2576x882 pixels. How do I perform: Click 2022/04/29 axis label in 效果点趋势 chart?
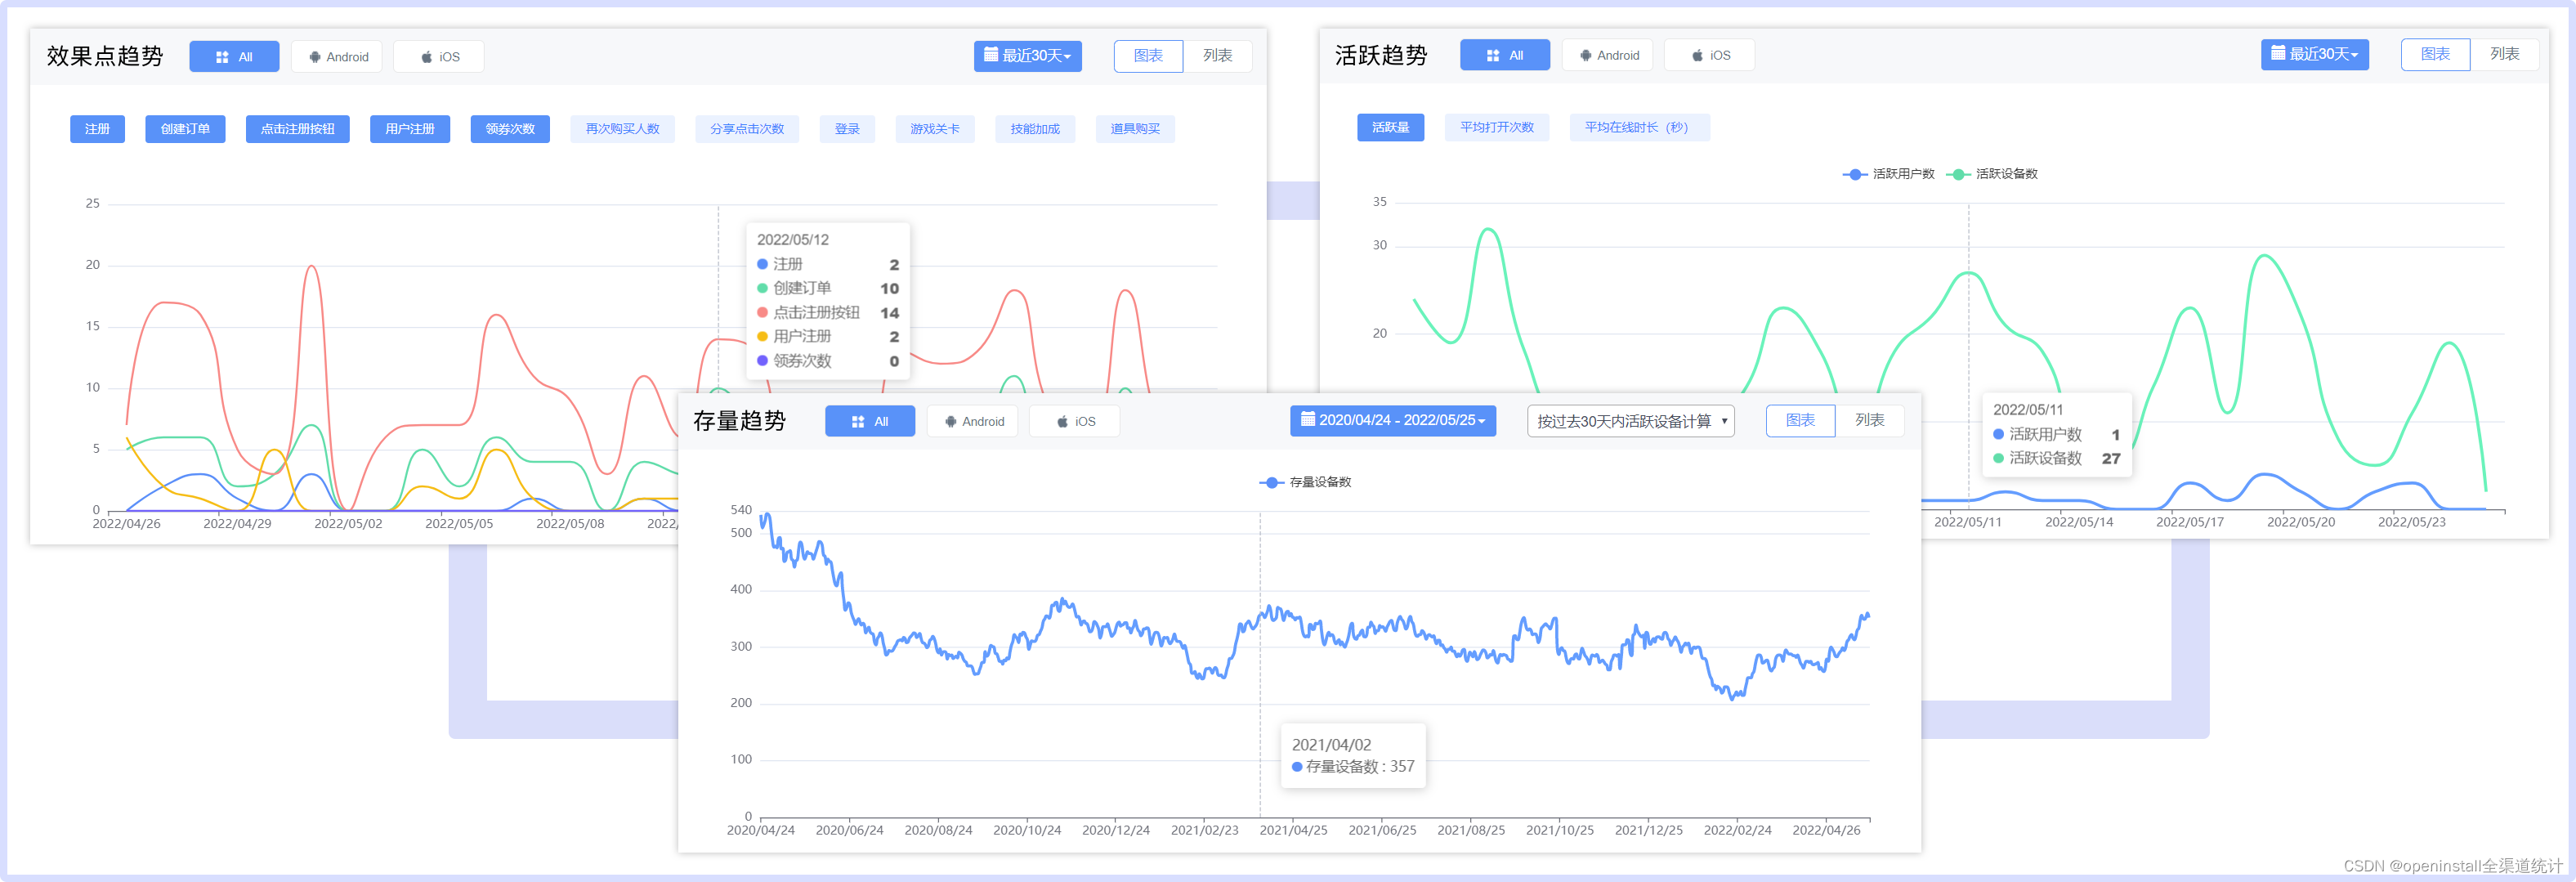(237, 523)
